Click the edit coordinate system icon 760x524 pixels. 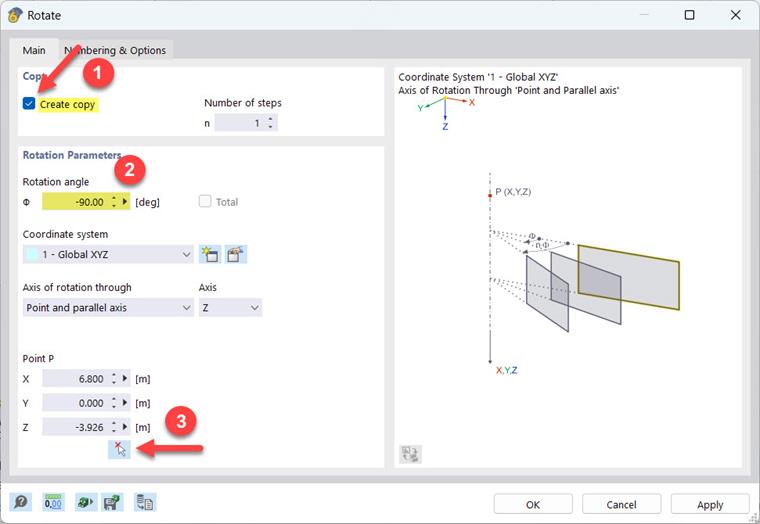[236, 254]
